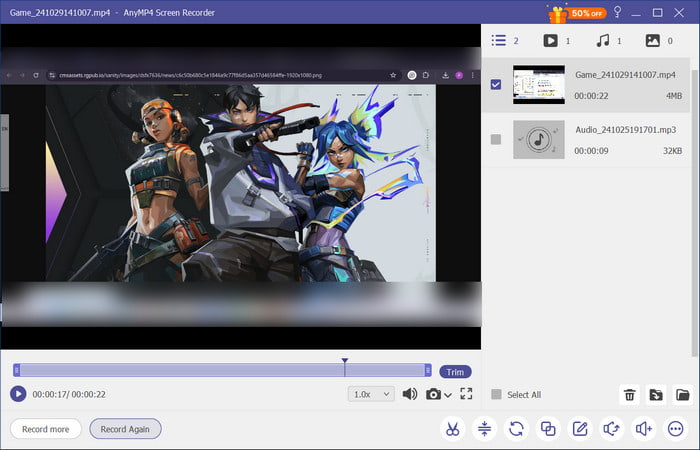The image size is (700, 450).
Task: Open the scissors clip tool
Action: tap(452, 429)
